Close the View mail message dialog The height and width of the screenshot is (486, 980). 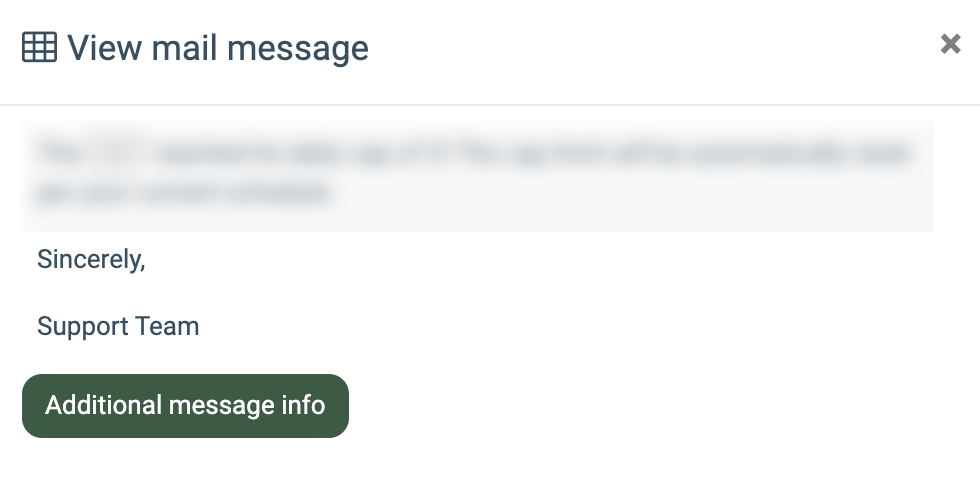(x=950, y=44)
